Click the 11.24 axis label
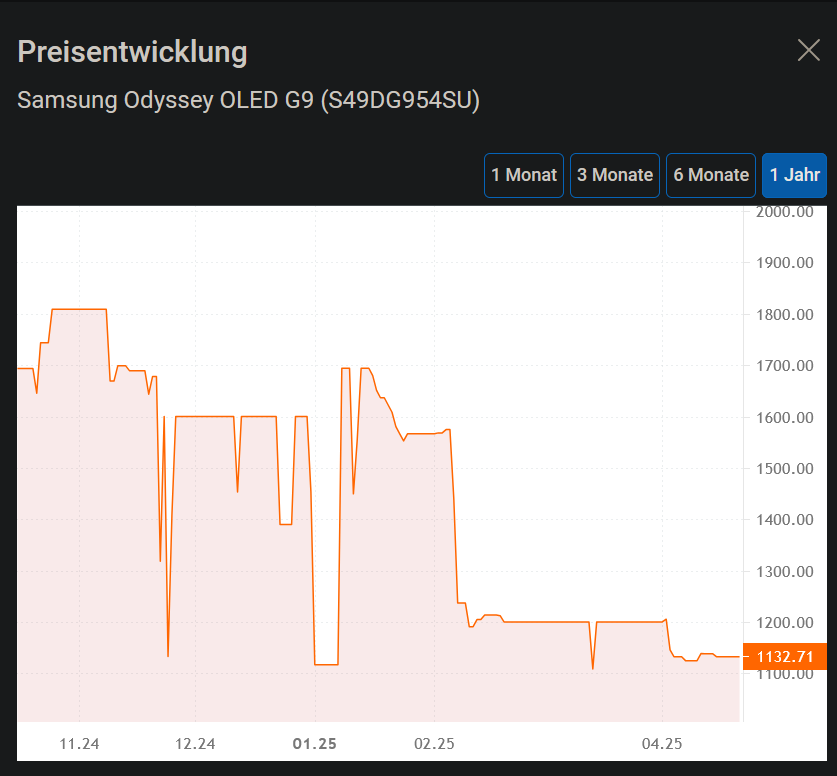Image resolution: width=837 pixels, height=776 pixels. tap(78, 744)
